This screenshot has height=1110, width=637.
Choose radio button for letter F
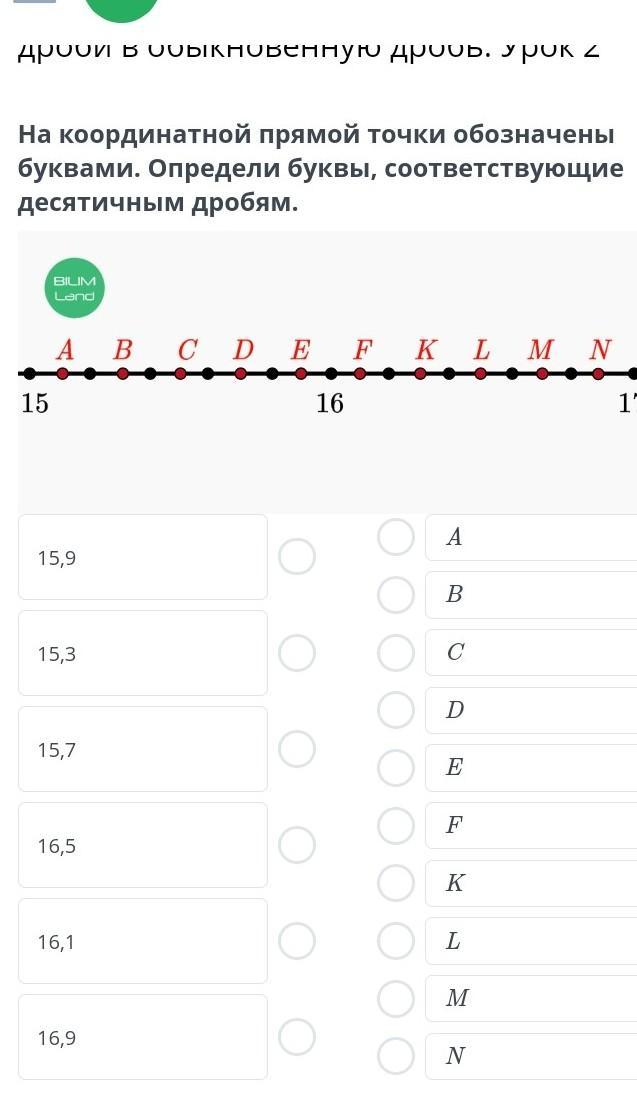[x=396, y=825]
